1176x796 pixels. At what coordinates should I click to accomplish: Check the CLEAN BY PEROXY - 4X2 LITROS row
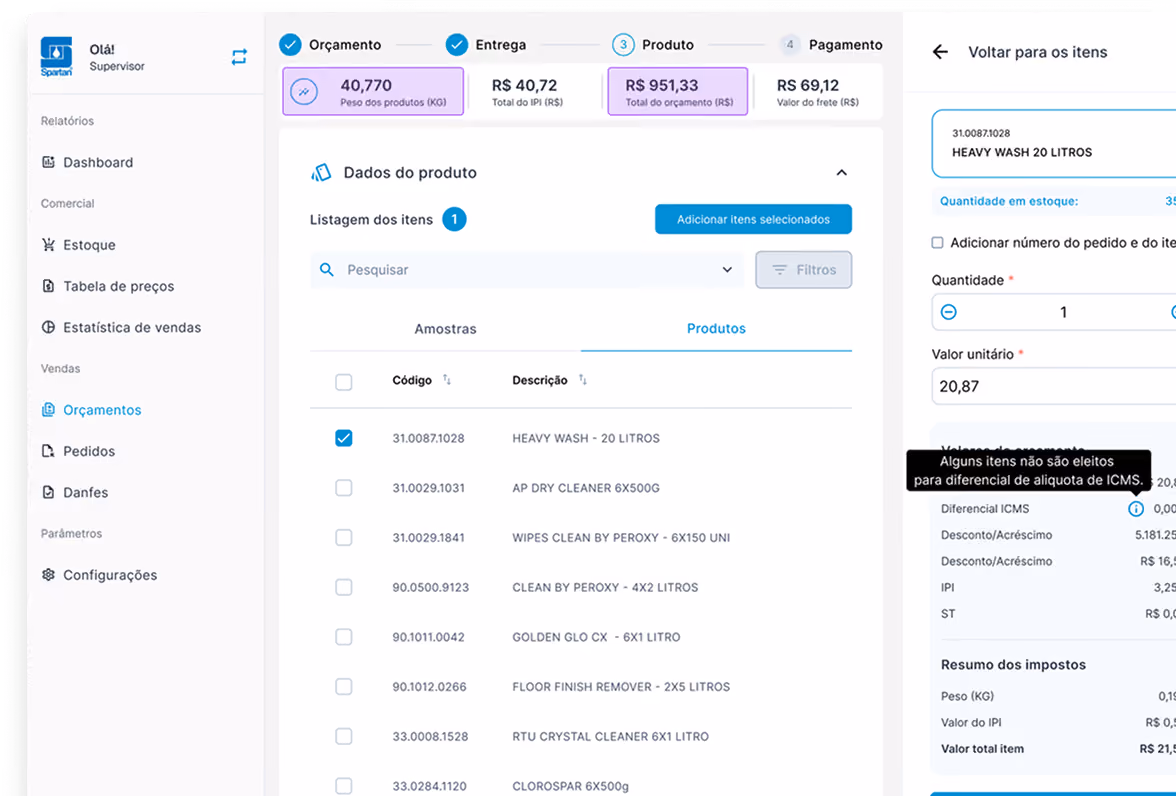[344, 587]
